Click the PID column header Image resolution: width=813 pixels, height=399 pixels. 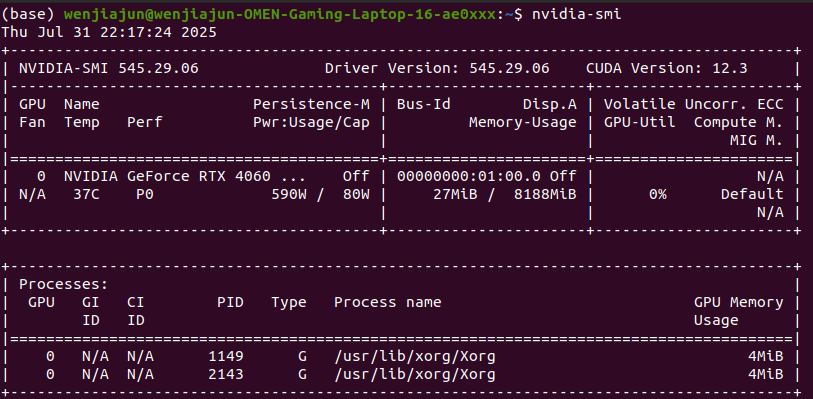(231, 303)
